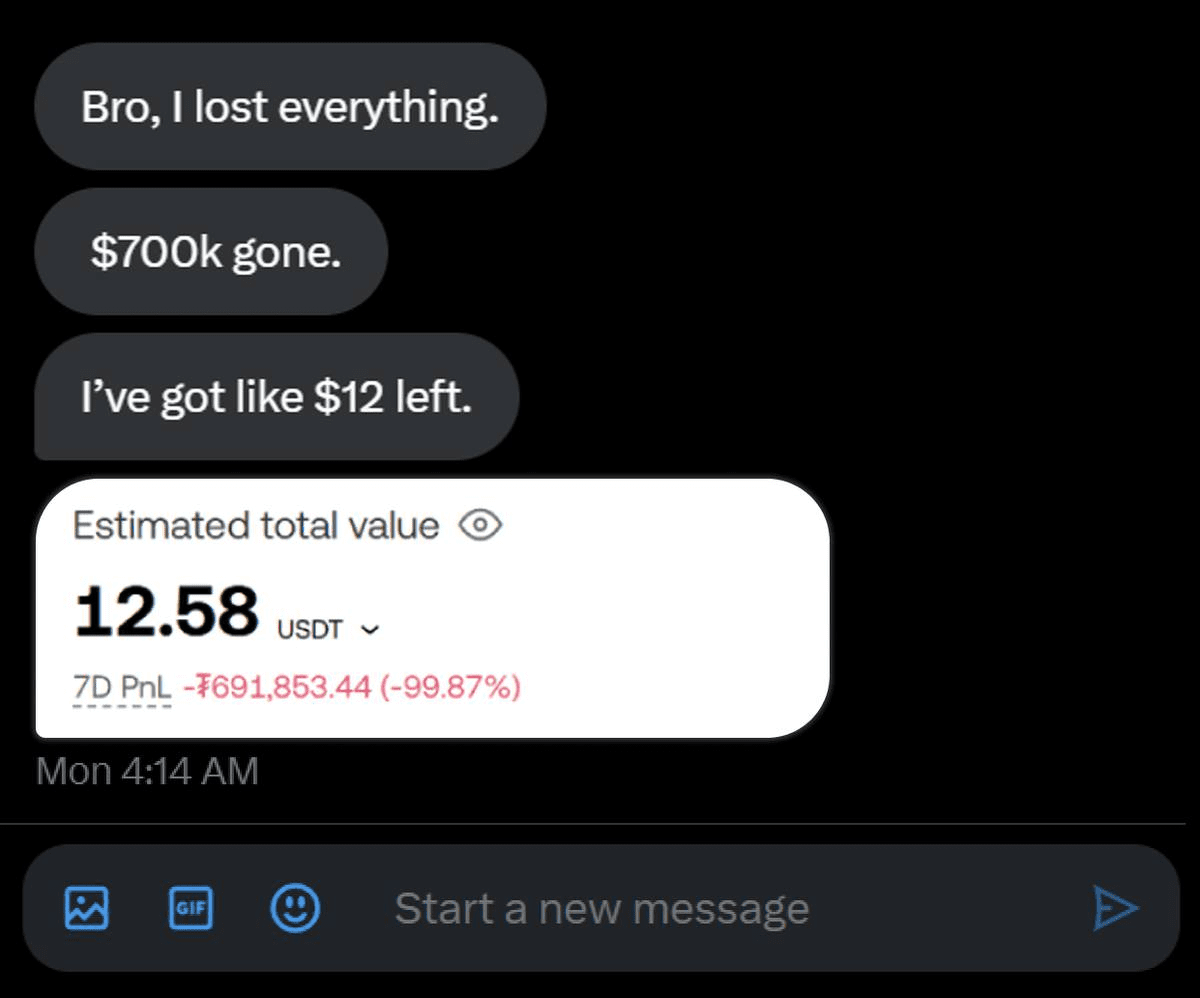1200x998 pixels.
Task: Focus the "Start a new message" field
Action: 700,908
